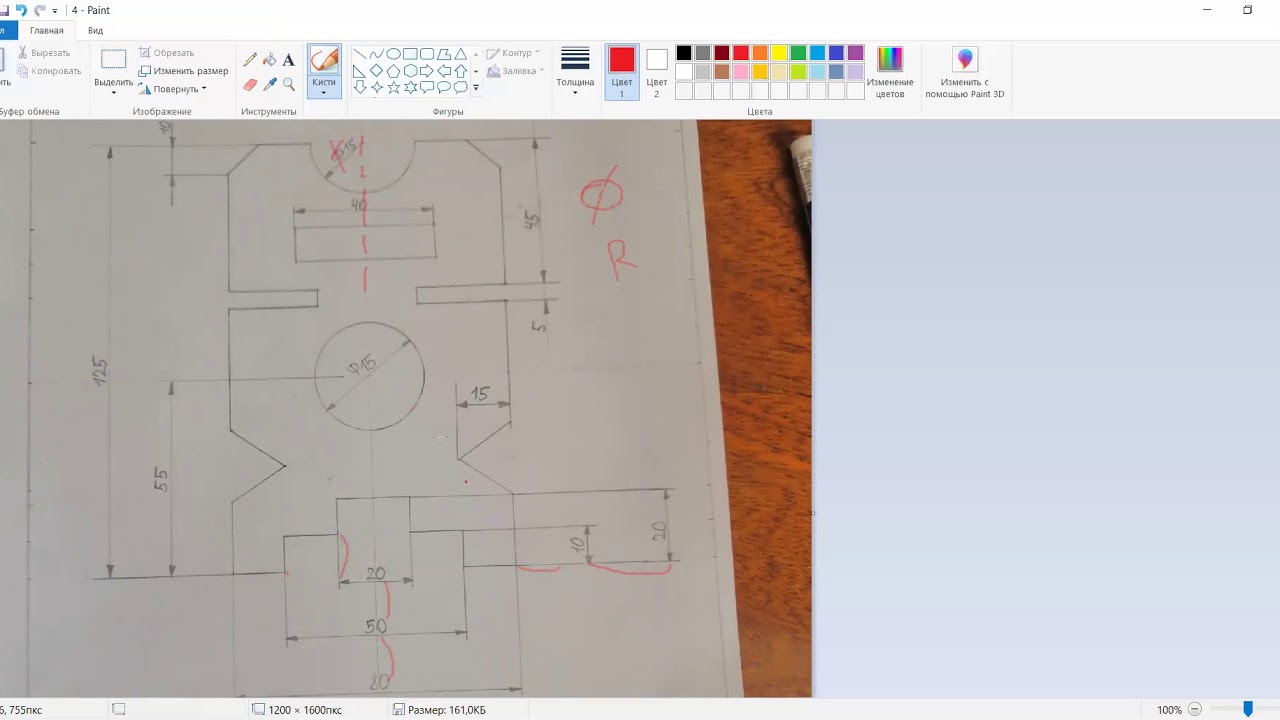Select the Magnifier tool

(x=288, y=85)
